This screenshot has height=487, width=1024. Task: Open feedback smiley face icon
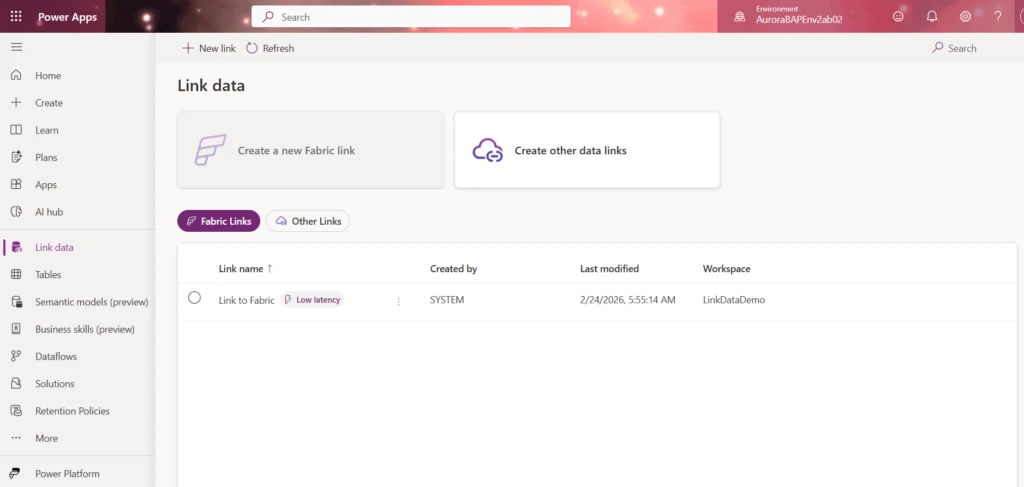point(899,17)
